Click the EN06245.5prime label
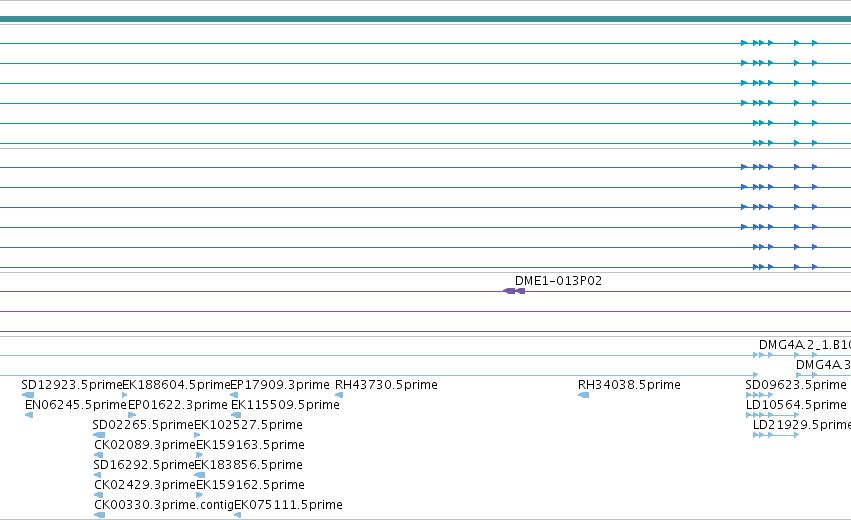The width and height of the screenshot is (851, 520). pyautogui.click(x=75, y=405)
